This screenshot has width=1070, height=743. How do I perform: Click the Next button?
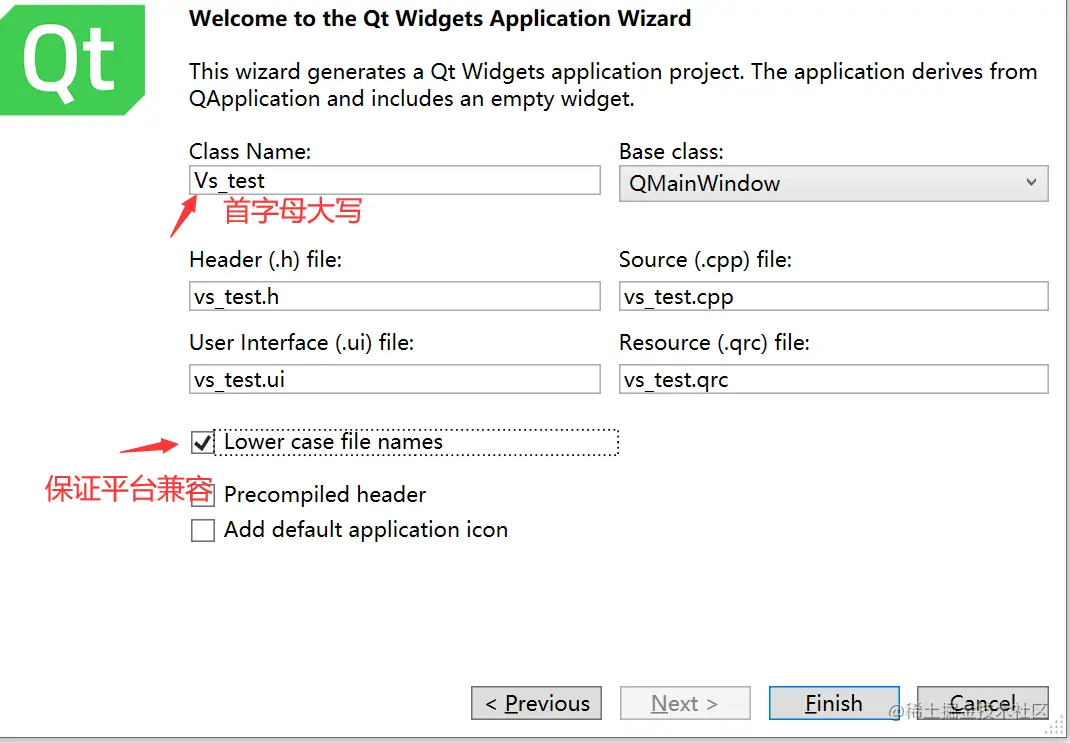tap(685, 703)
